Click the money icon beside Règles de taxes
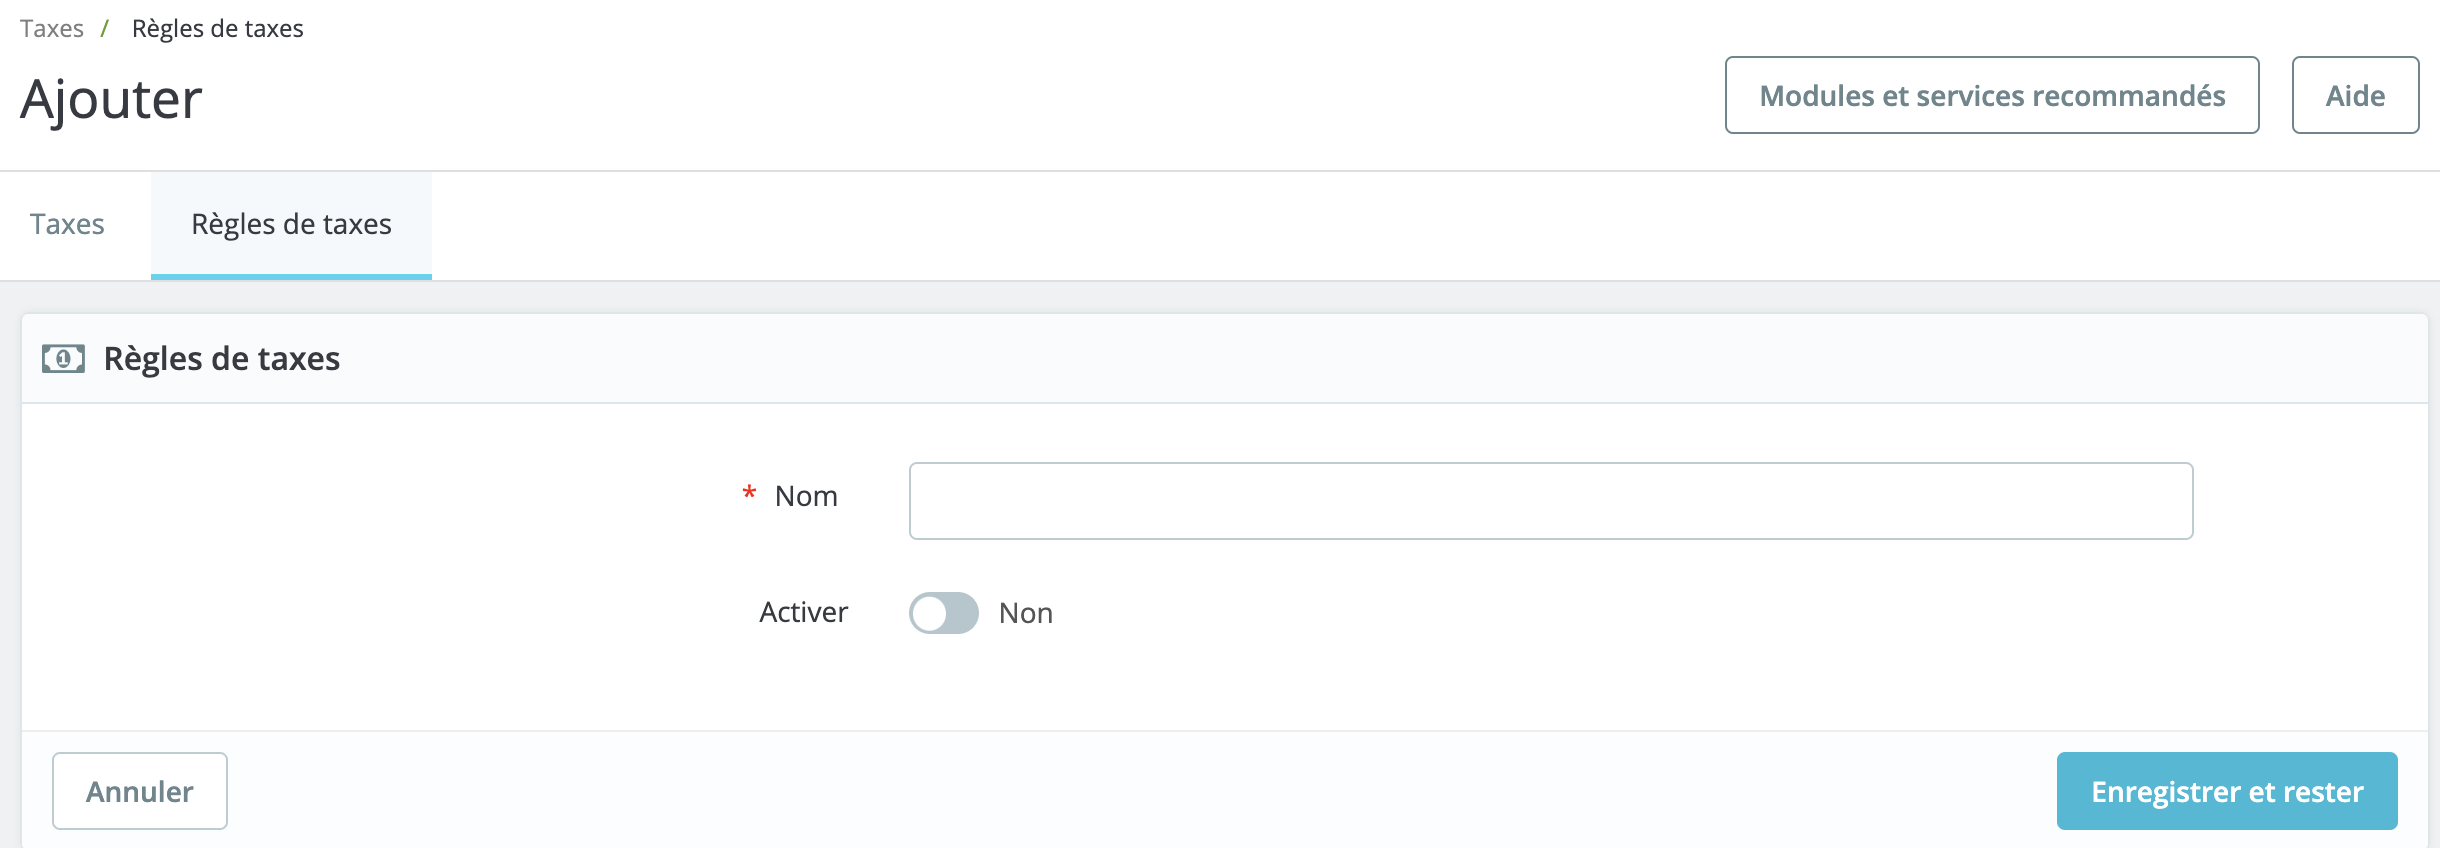2440x848 pixels. click(x=63, y=359)
